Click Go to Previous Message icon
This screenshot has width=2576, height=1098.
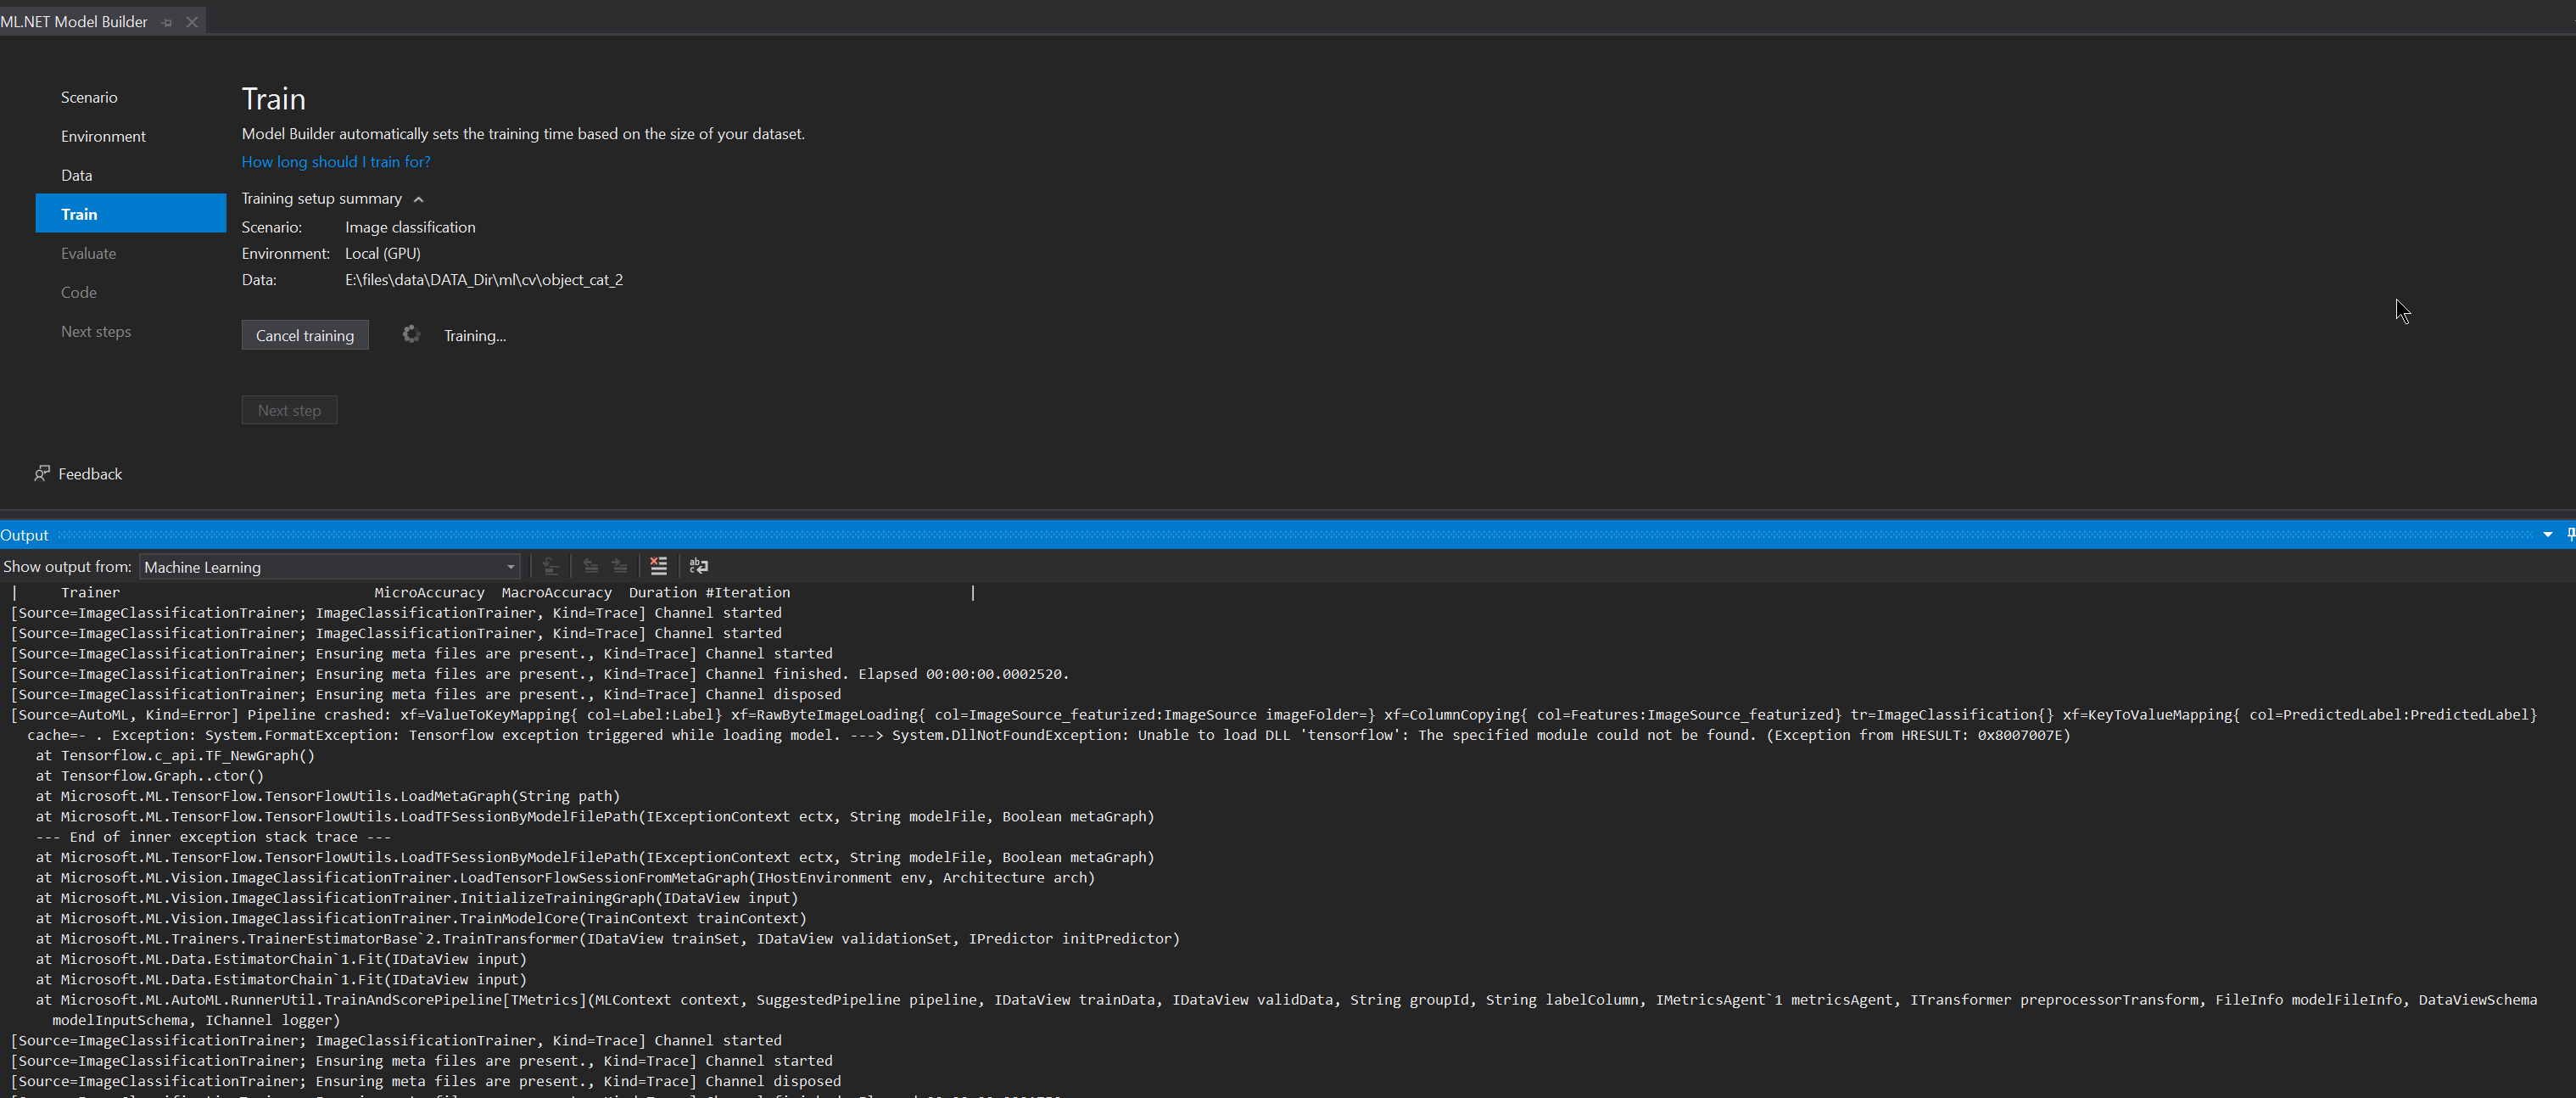pos(590,566)
